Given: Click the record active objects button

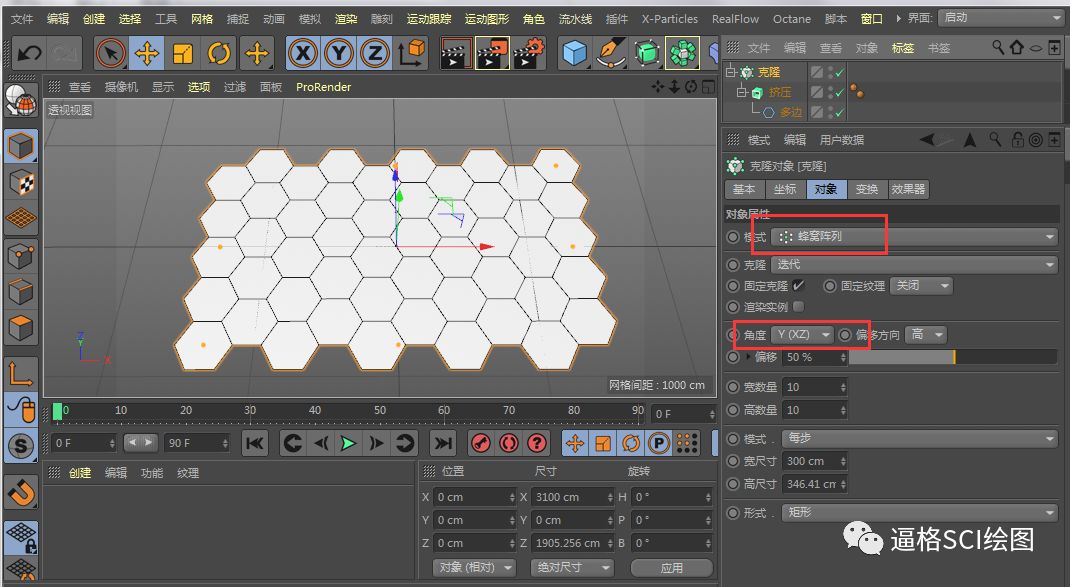Looking at the screenshot, I should coord(481,443).
